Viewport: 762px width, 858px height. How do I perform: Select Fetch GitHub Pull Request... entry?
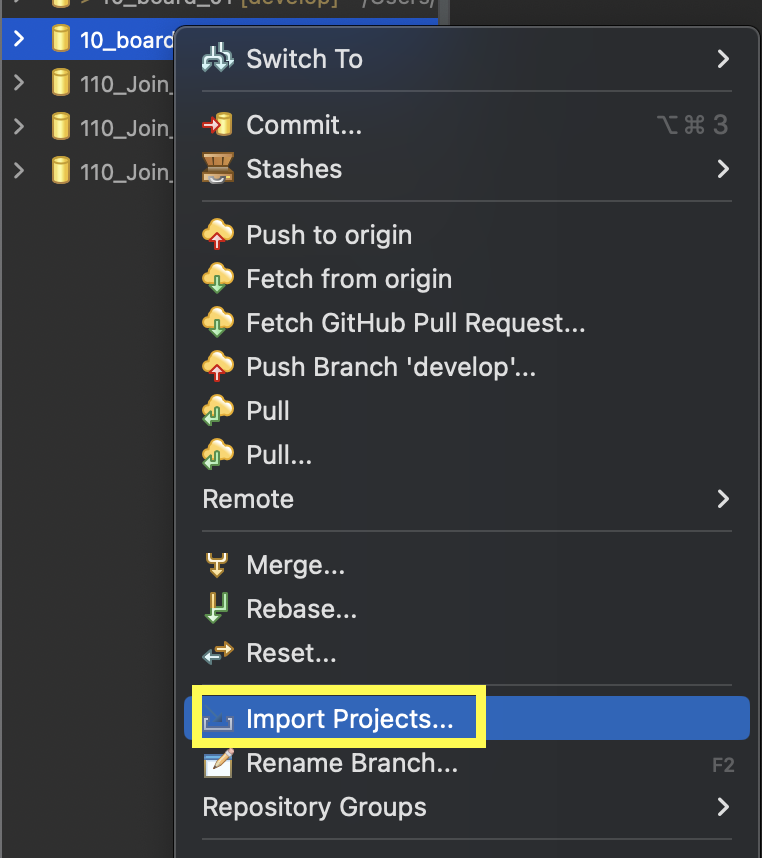click(415, 323)
